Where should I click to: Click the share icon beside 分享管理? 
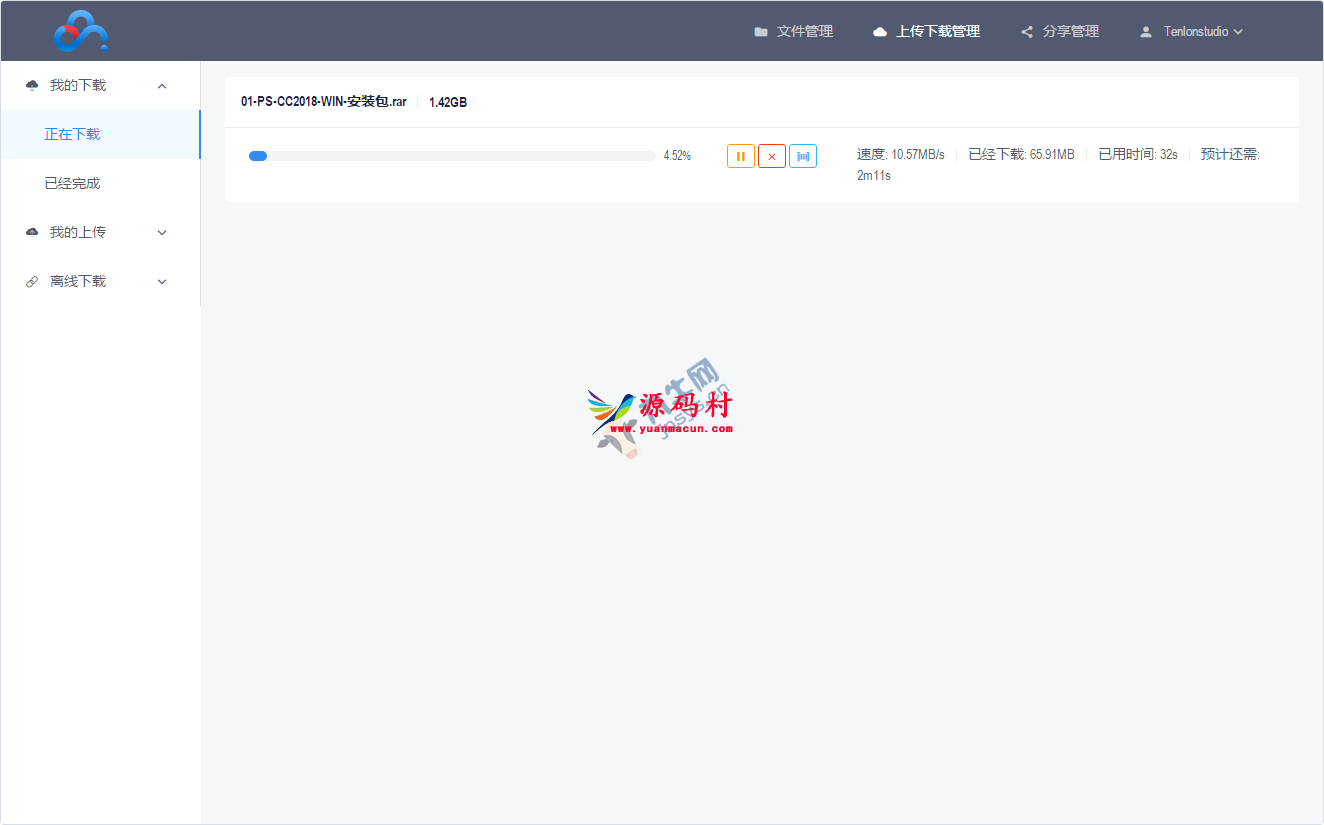point(1027,32)
